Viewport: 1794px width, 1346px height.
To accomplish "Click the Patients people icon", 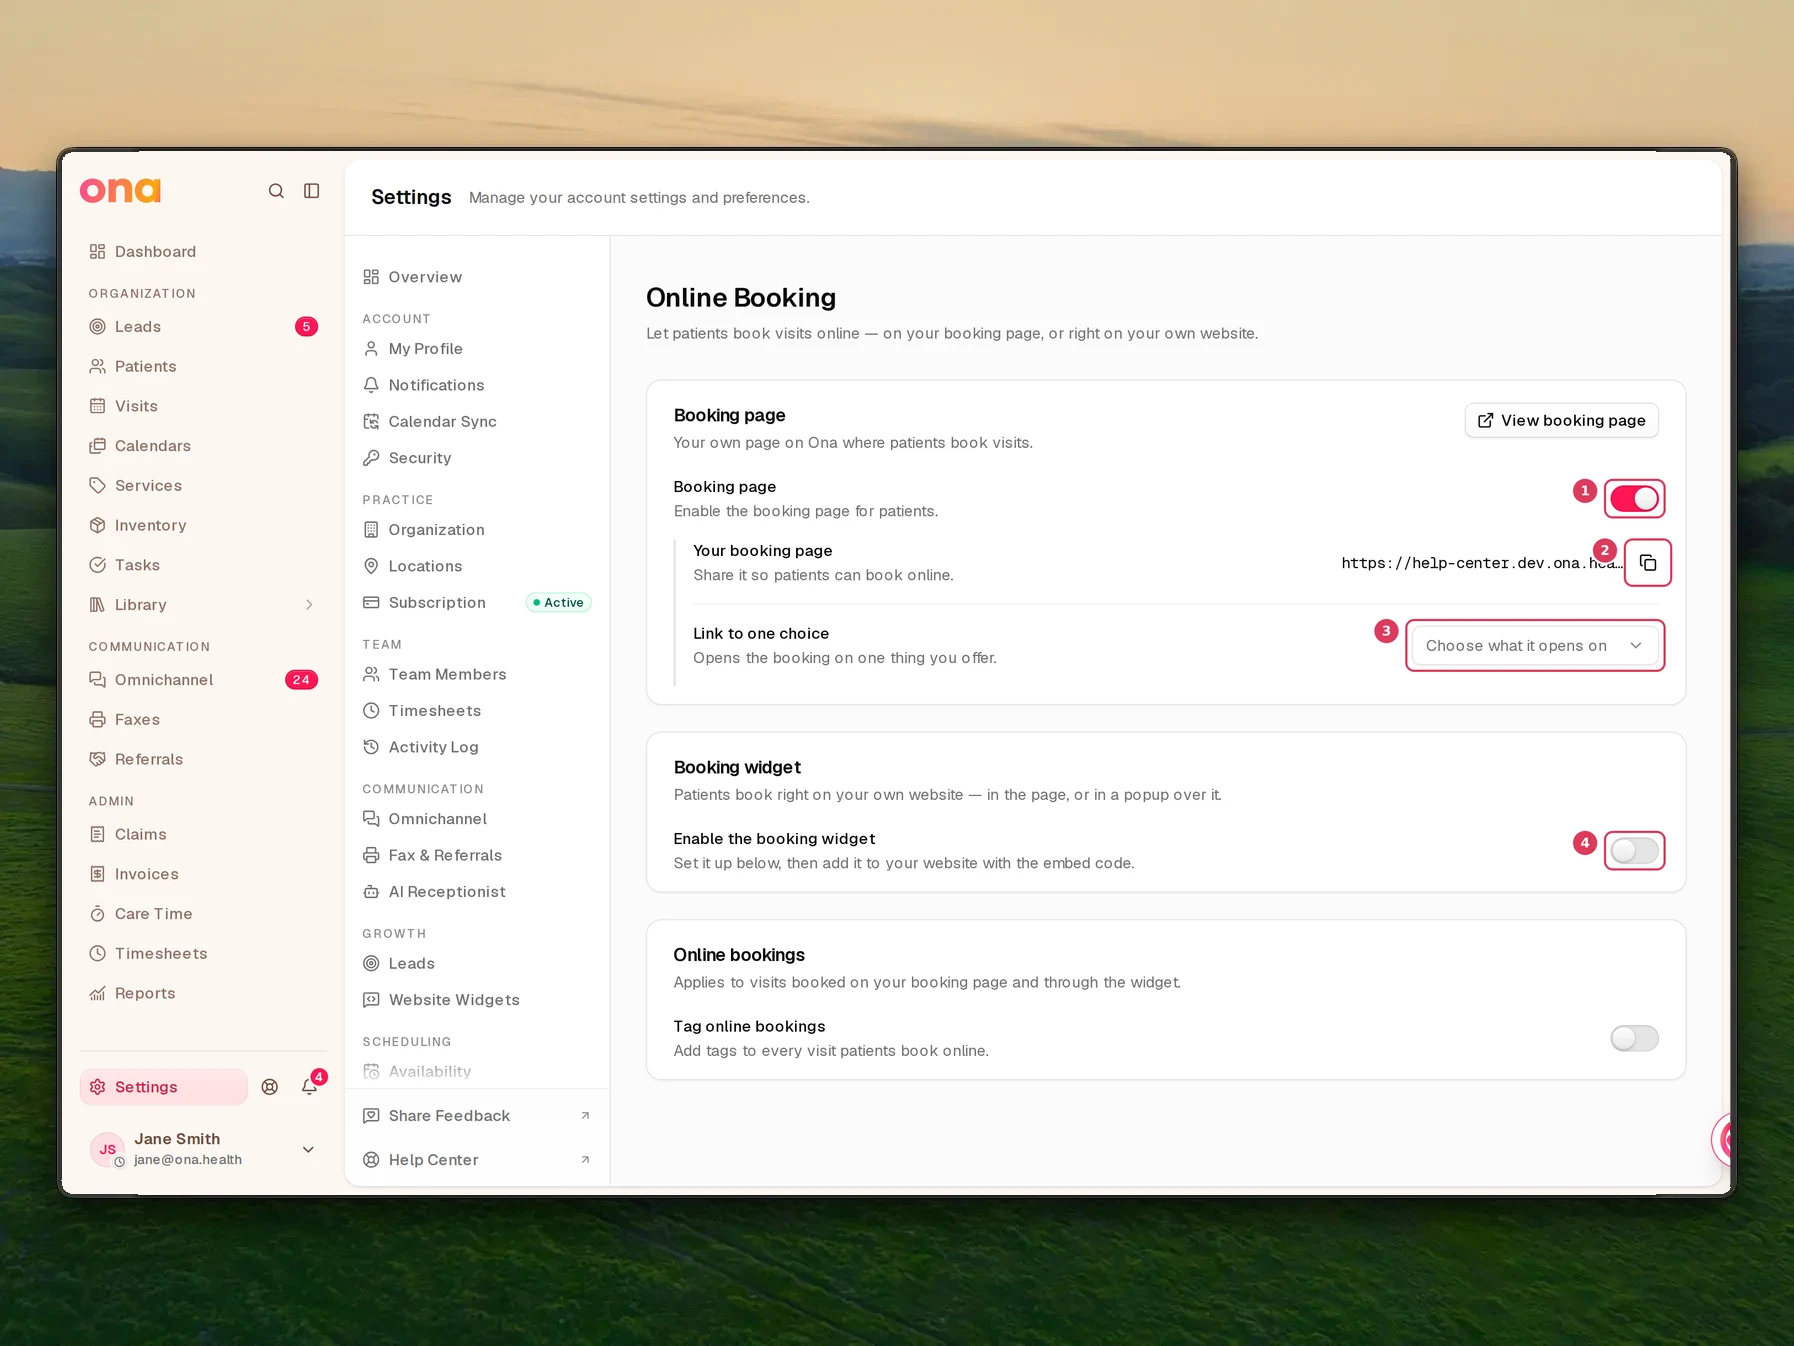I will (97, 367).
